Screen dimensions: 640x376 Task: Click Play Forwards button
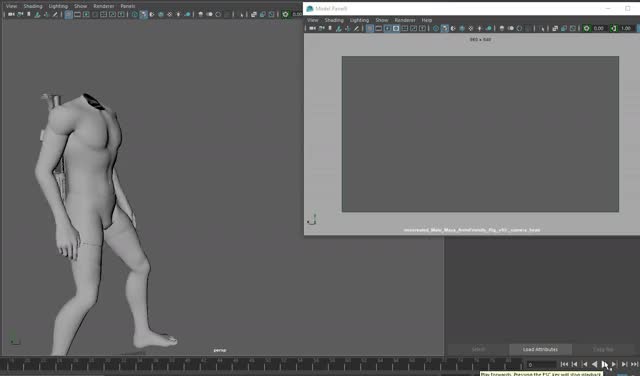[604, 364]
